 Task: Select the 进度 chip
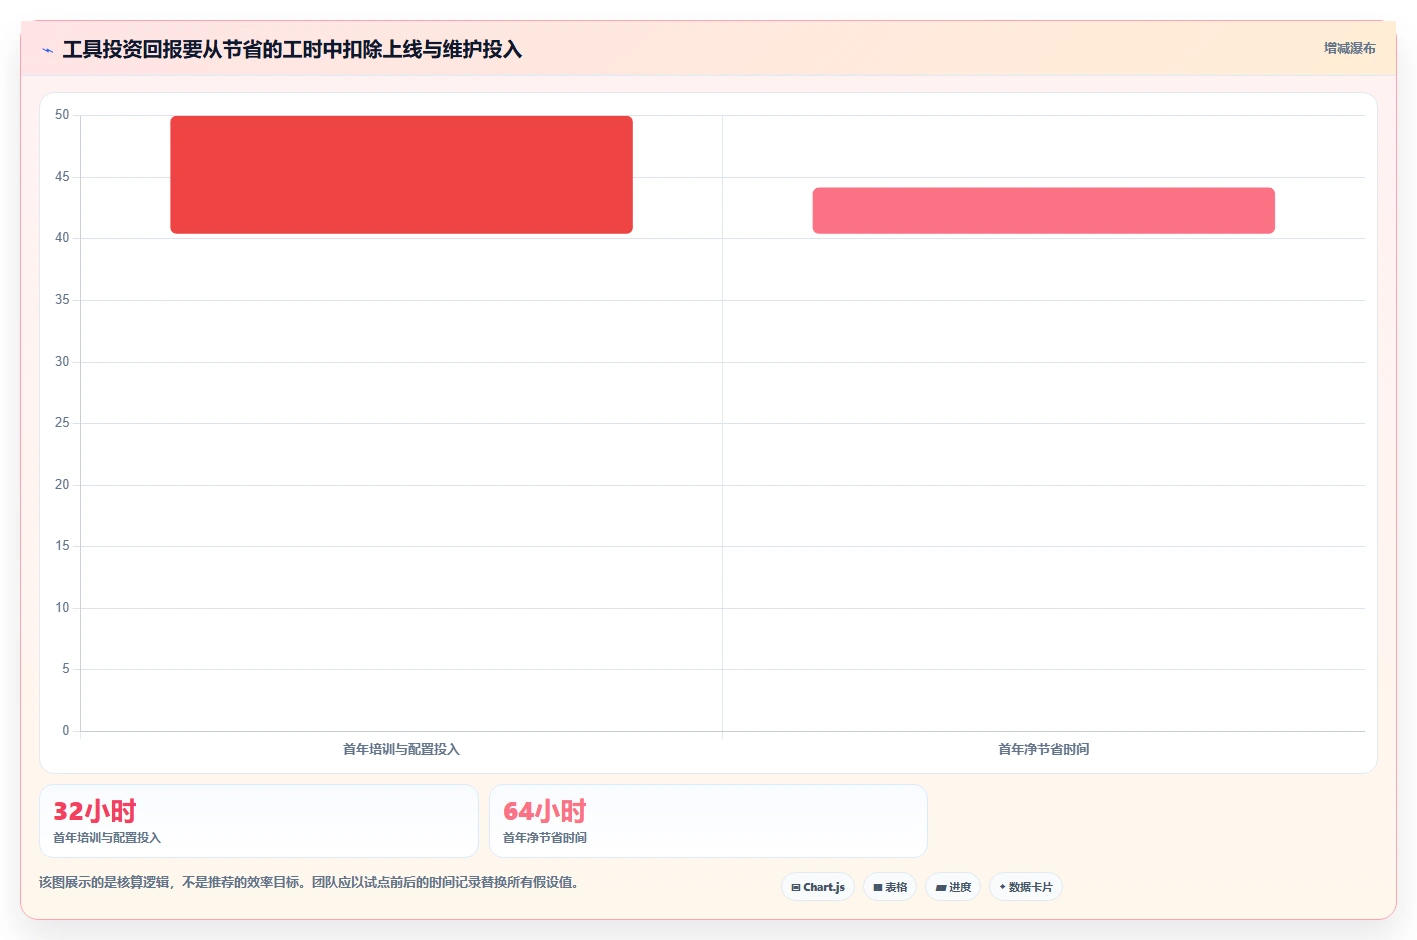953,887
